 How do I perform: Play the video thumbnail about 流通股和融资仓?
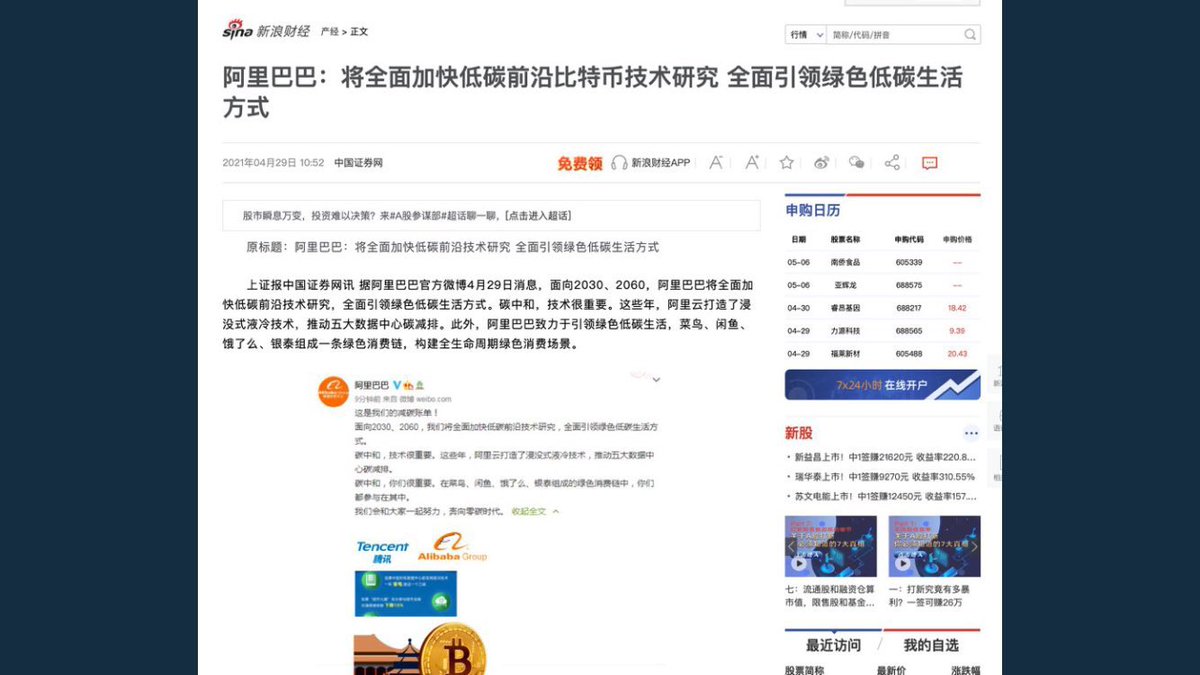pos(830,547)
